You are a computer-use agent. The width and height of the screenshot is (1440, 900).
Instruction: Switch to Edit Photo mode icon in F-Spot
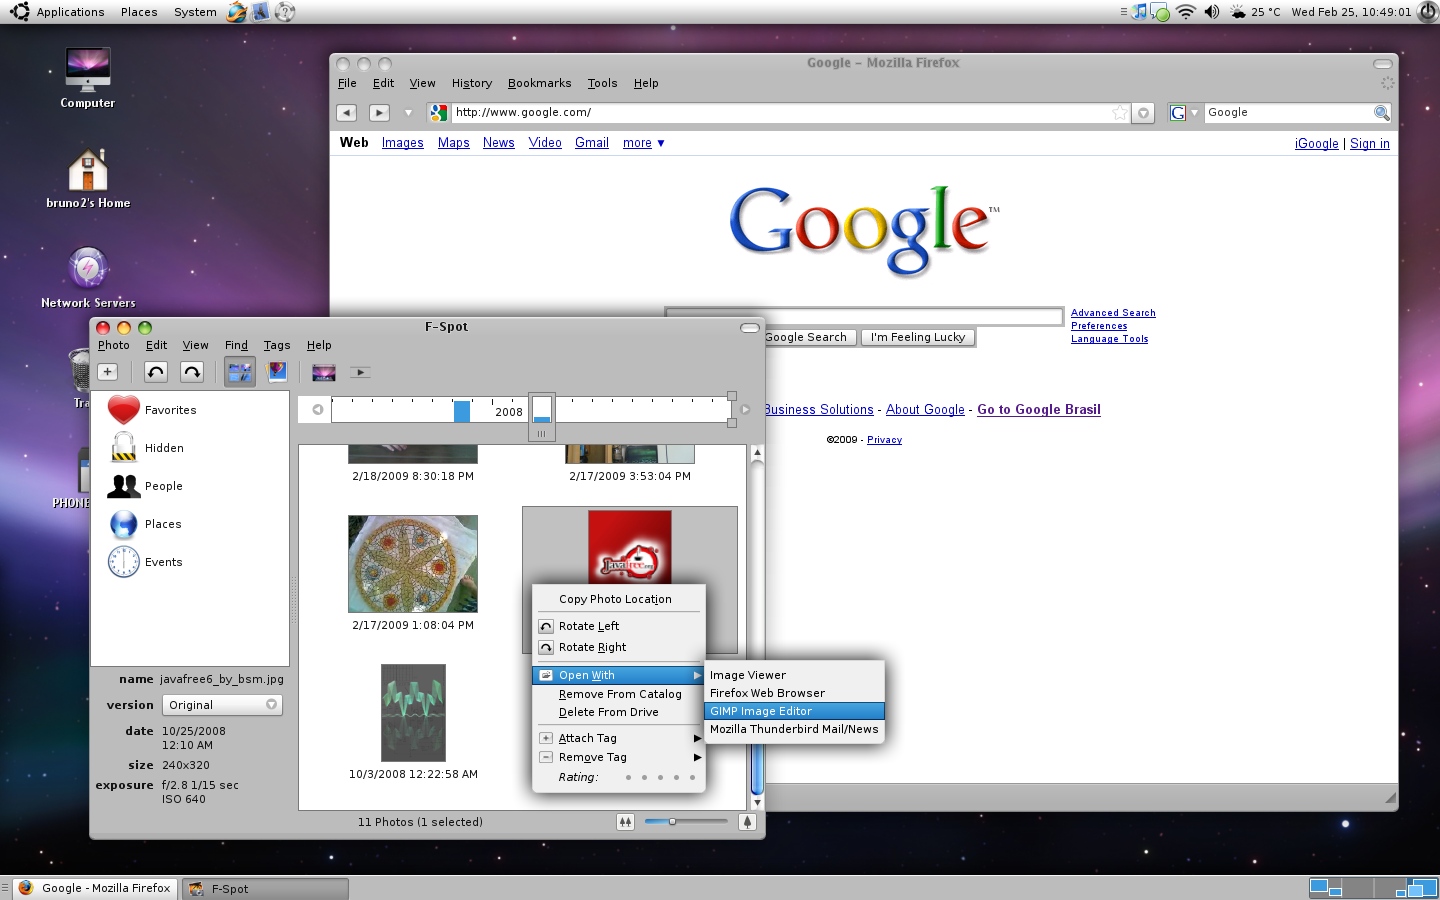point(277,372)
